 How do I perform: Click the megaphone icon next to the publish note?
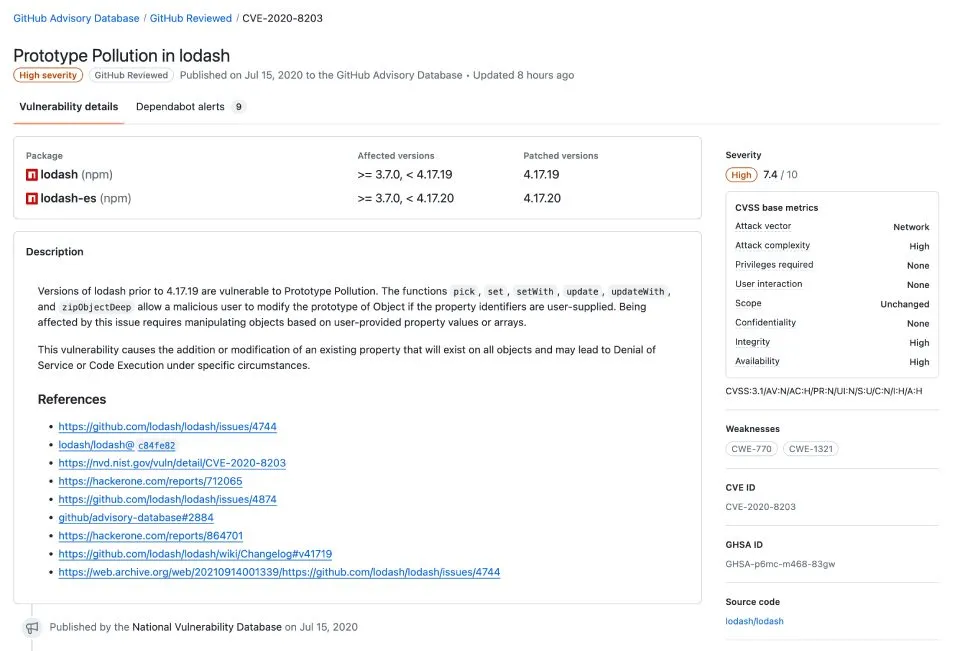point(31,627)
